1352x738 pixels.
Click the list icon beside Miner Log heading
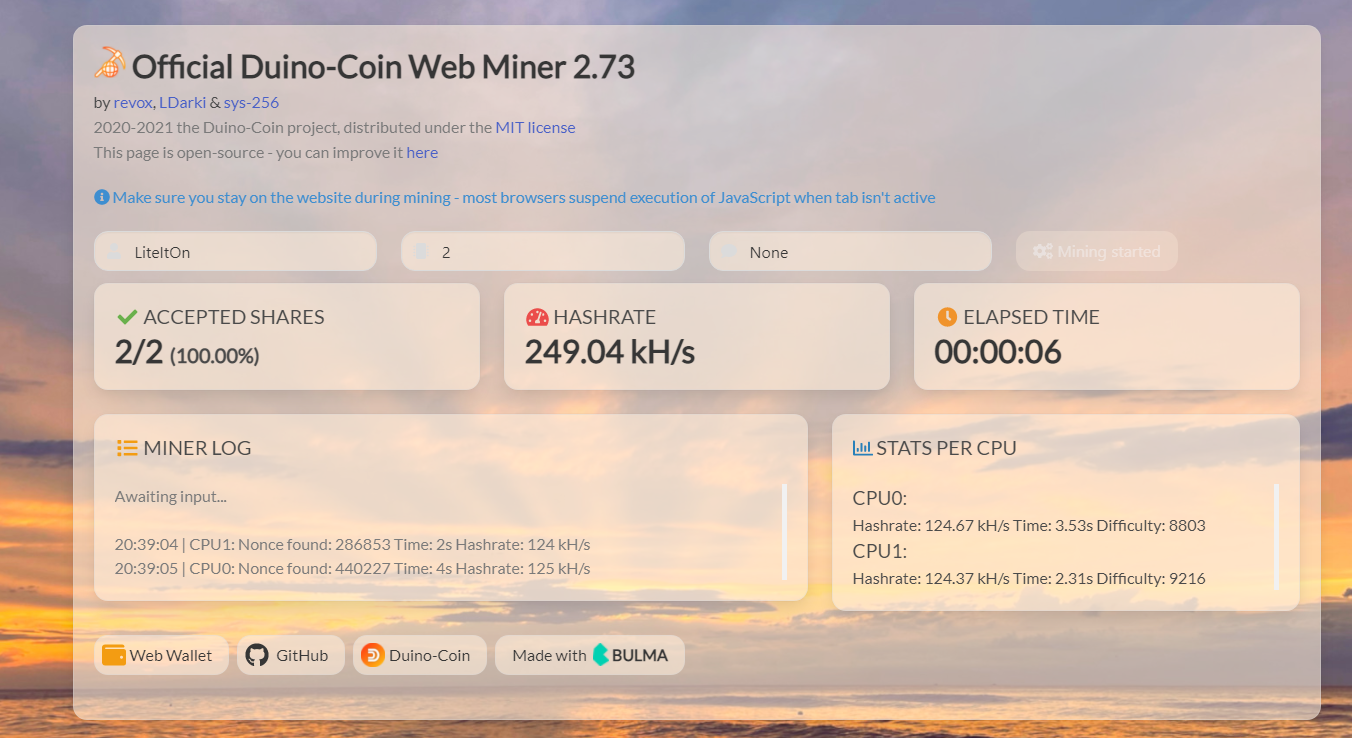tap(128, 447)
